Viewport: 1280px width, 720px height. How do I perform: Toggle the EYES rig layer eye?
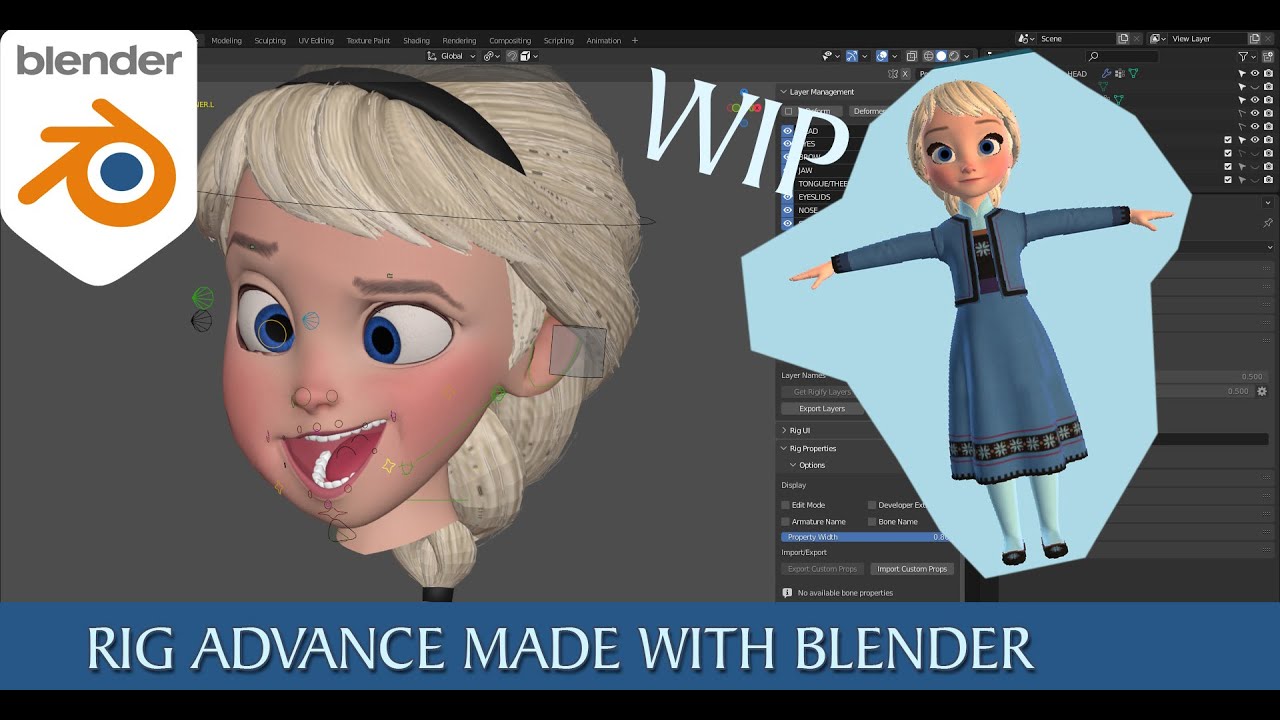point(787,144)
